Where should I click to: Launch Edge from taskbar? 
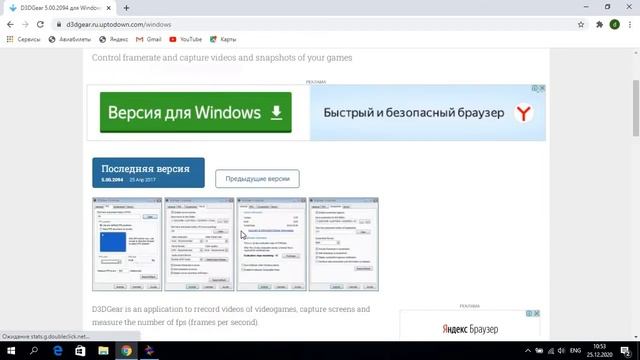[58, 351]
